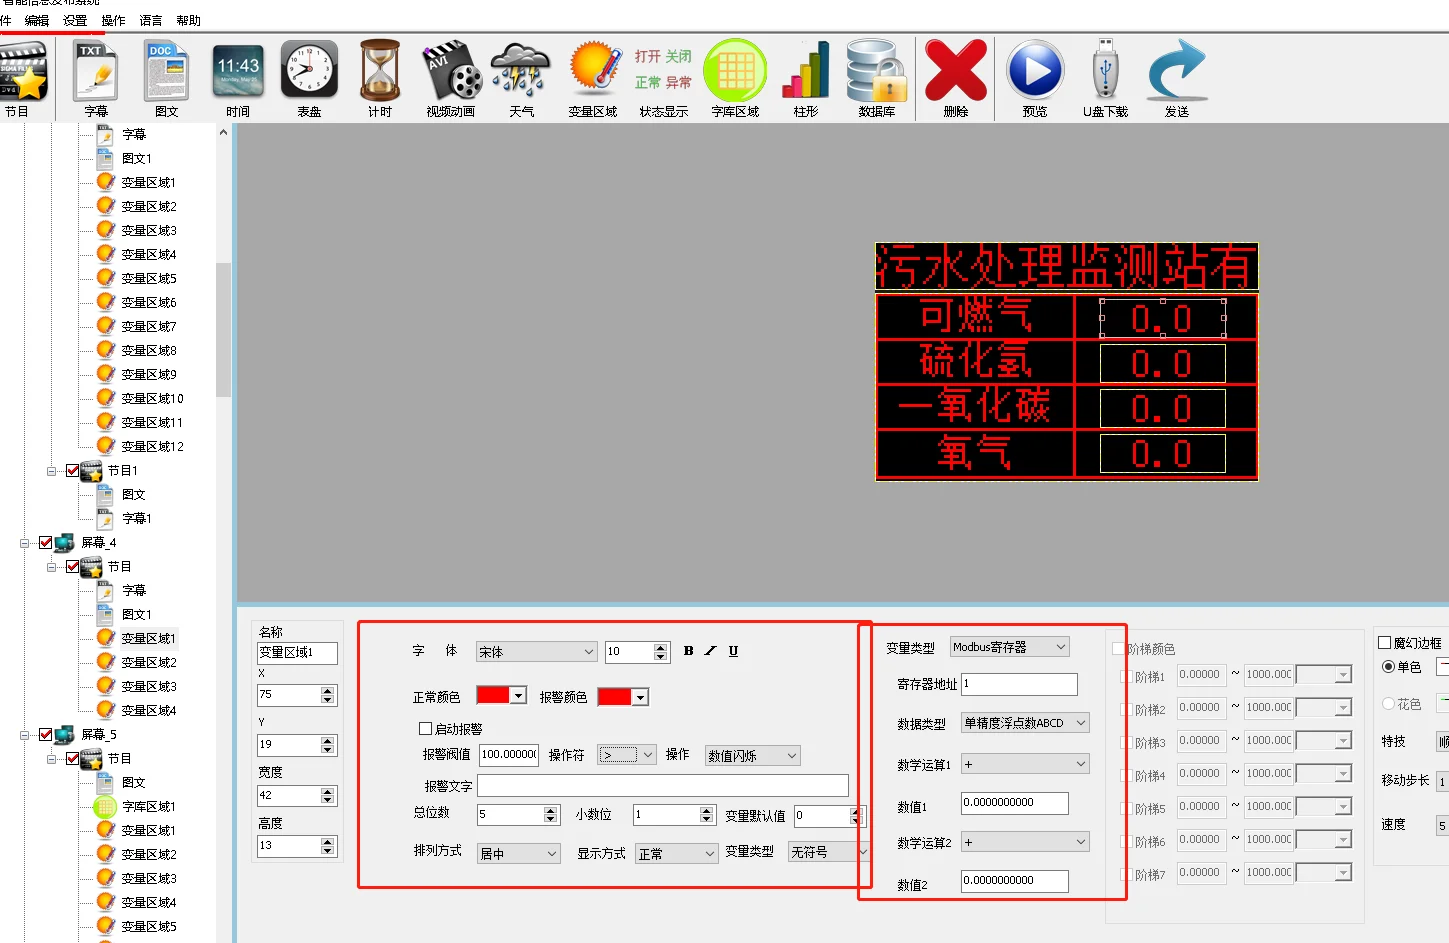Screen dimensions: 1449x943
Task: Tick the 阶梯颜色 checkbox
Action: tap(1119, 648)
